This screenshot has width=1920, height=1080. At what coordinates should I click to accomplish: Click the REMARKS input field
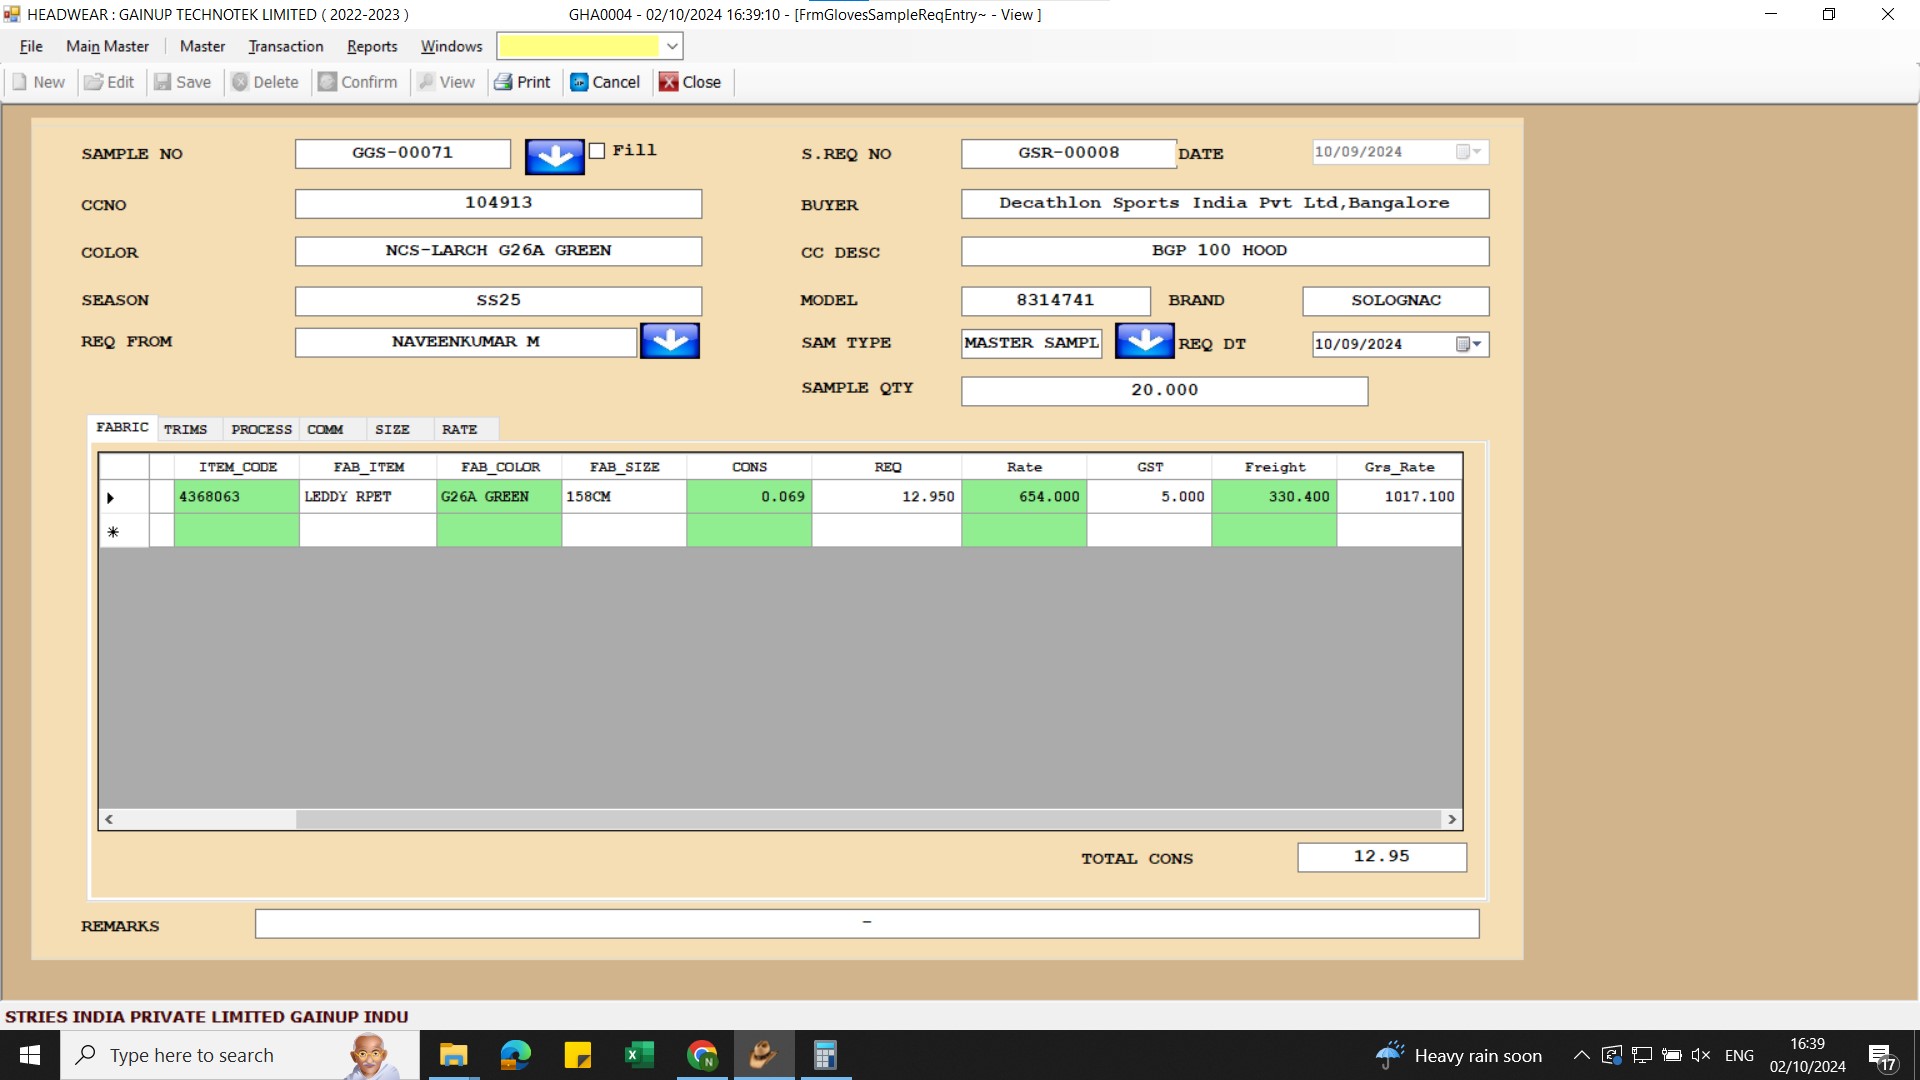866,924
